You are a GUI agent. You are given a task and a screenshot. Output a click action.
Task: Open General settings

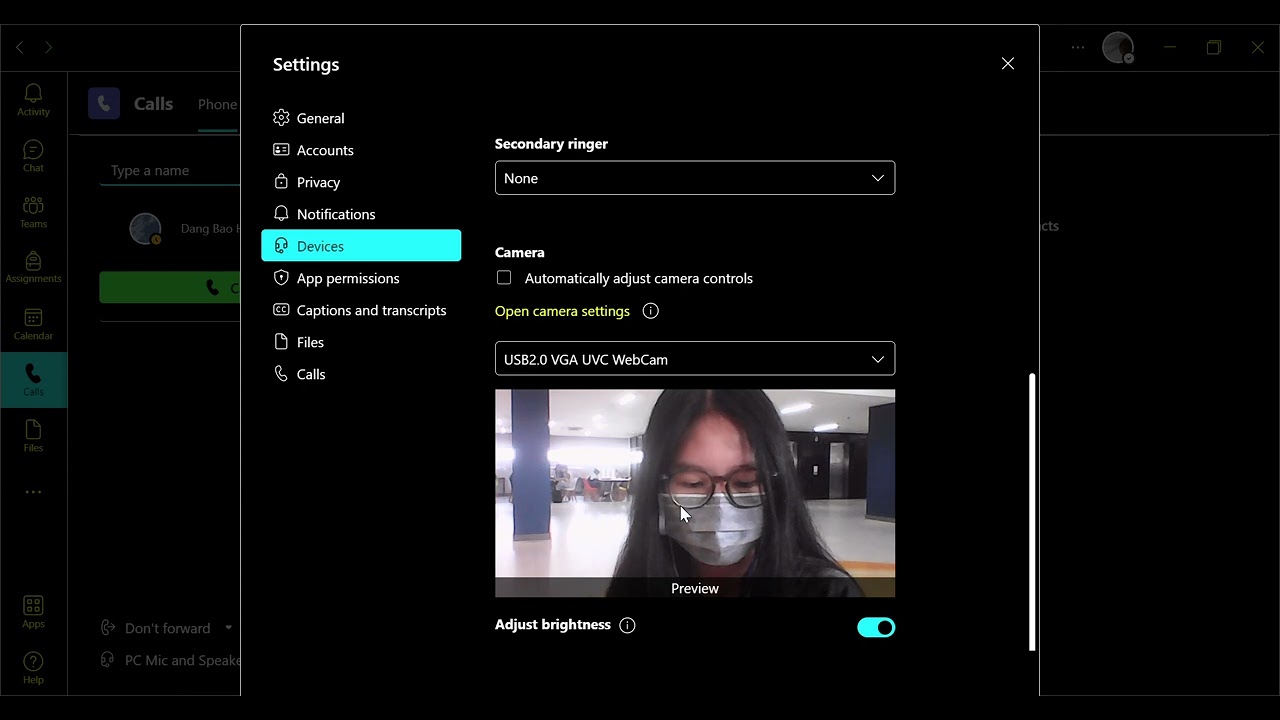click(361, 118)
